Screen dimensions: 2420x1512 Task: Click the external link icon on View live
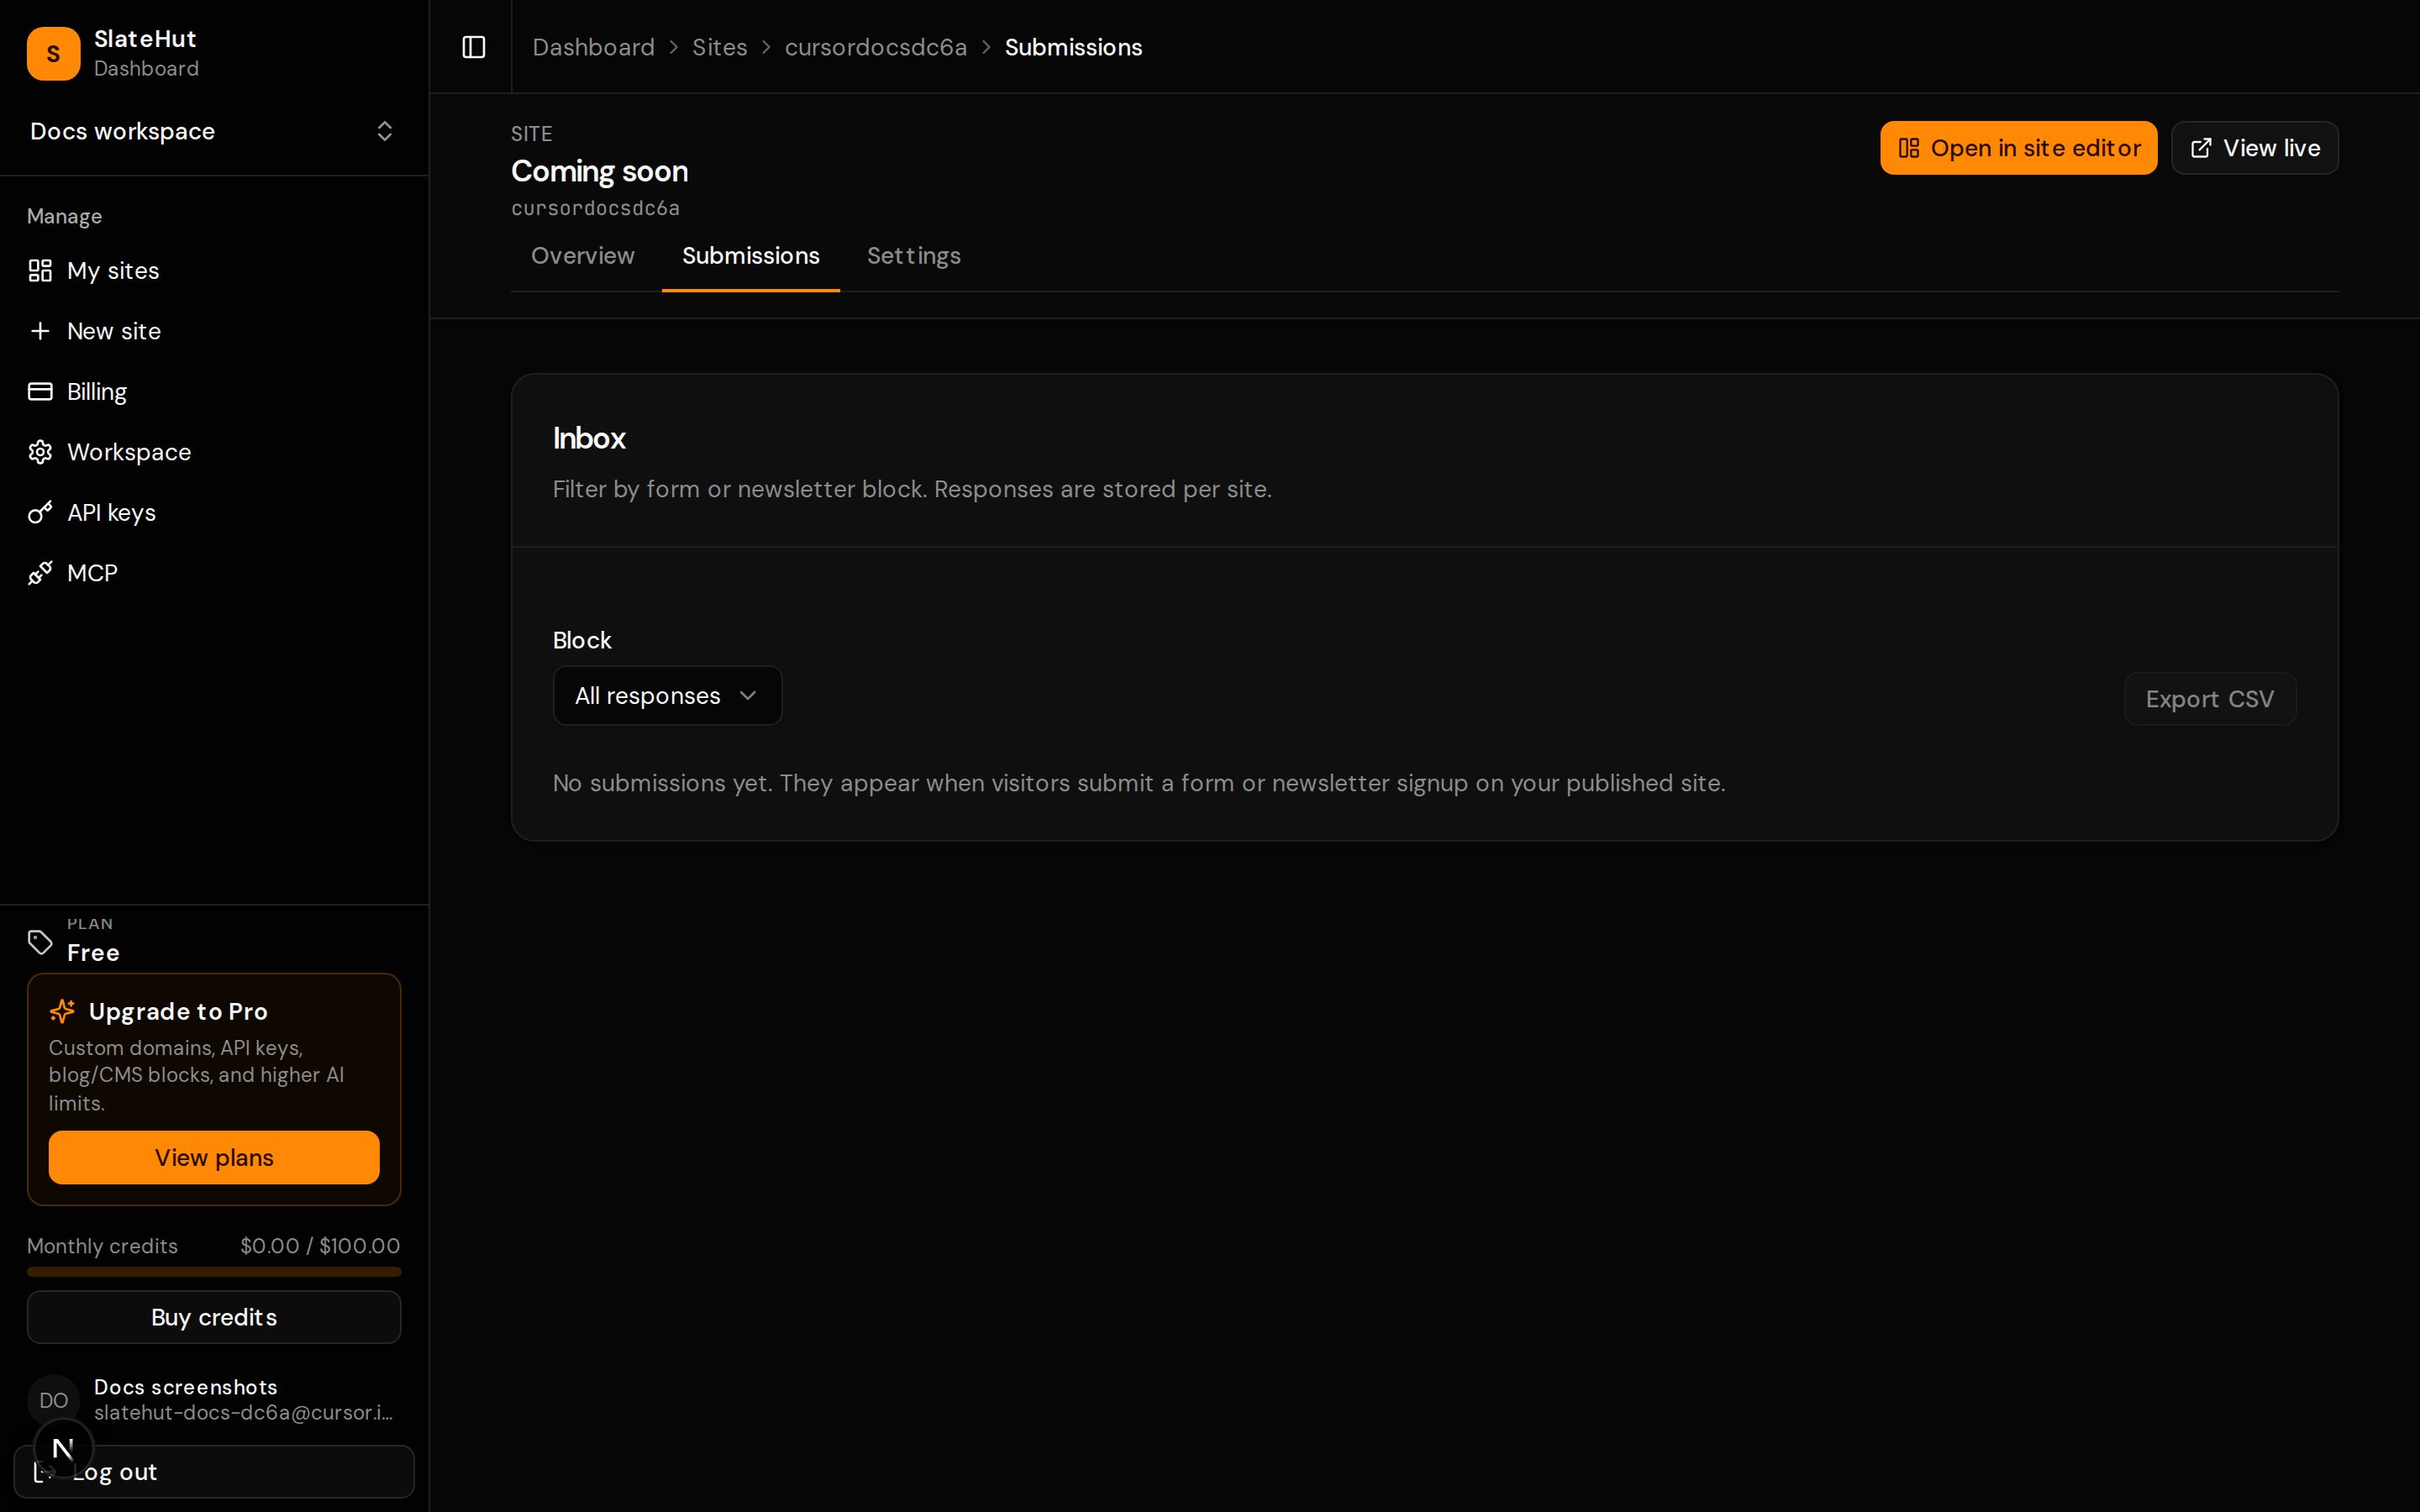(2200, 148)
